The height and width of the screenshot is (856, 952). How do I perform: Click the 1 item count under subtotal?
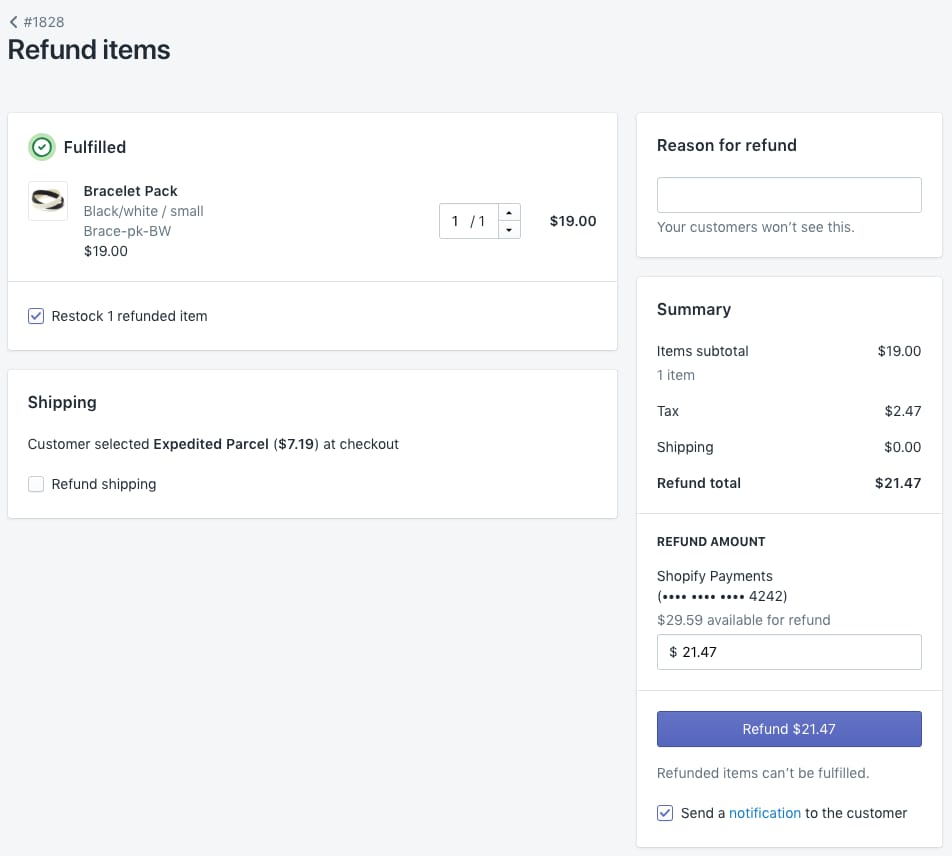675,375
